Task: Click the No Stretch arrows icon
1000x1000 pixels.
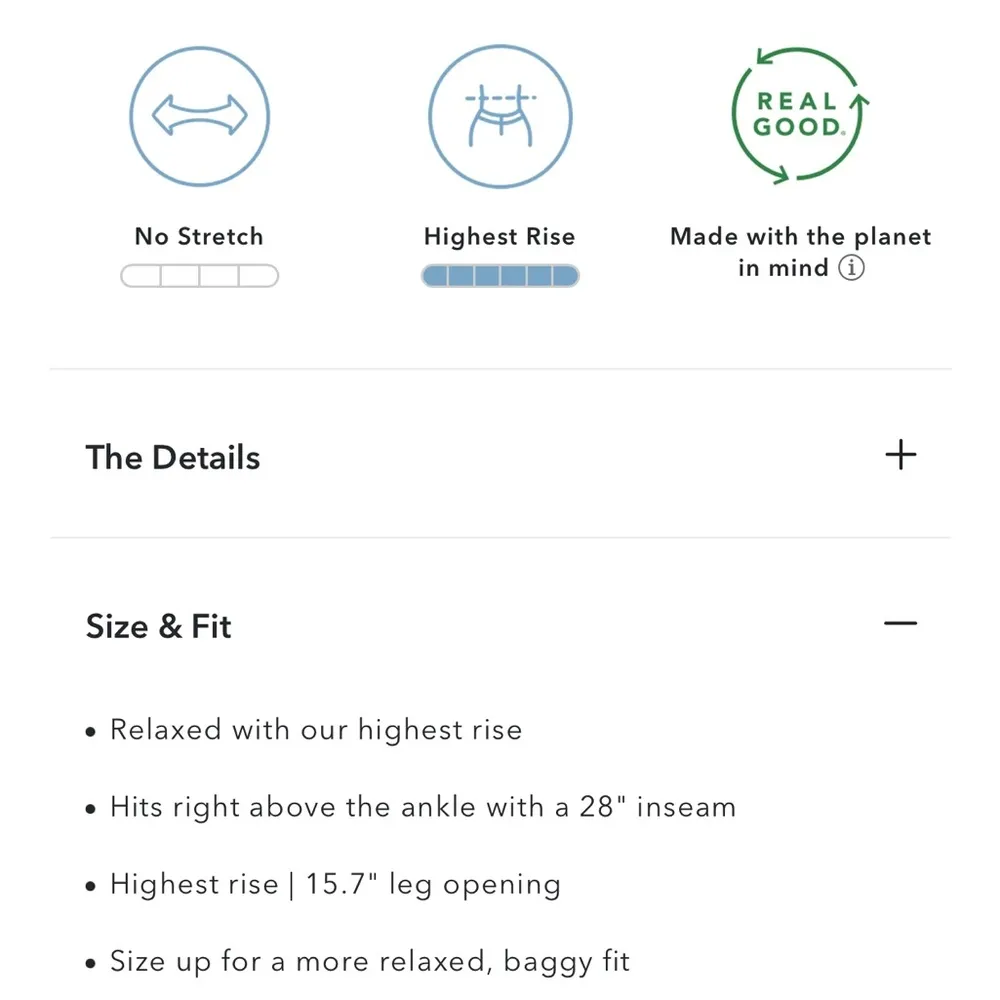Action: [x=199, y=115]
